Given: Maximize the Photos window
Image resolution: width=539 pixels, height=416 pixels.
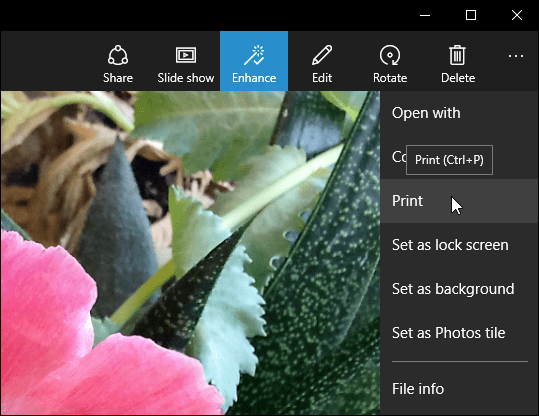Looking at the screenshot, I should [471, 15].
